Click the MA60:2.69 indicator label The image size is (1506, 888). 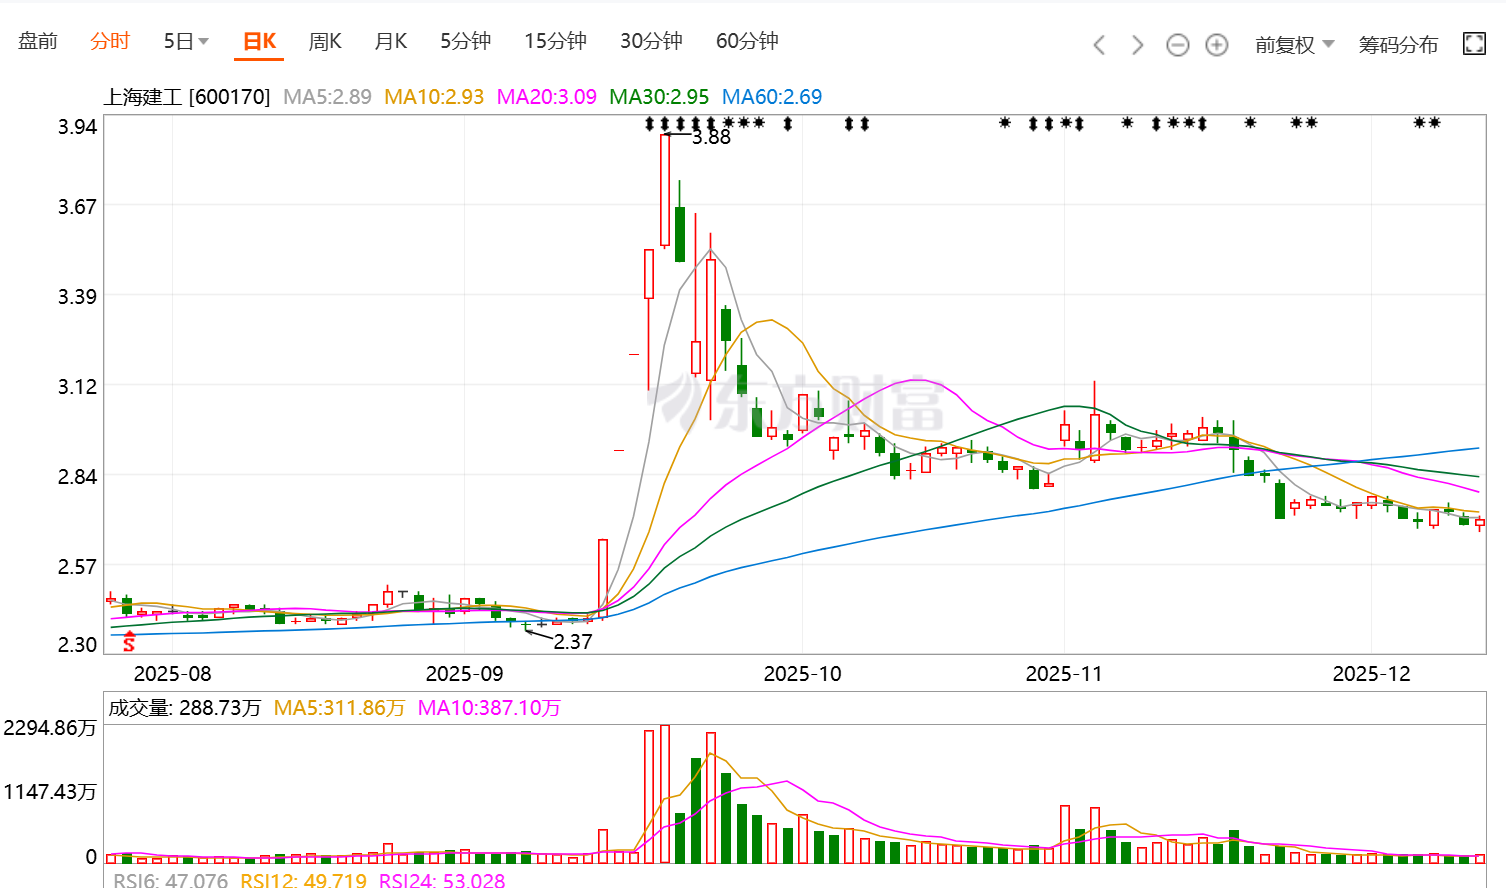pos(772,97)
